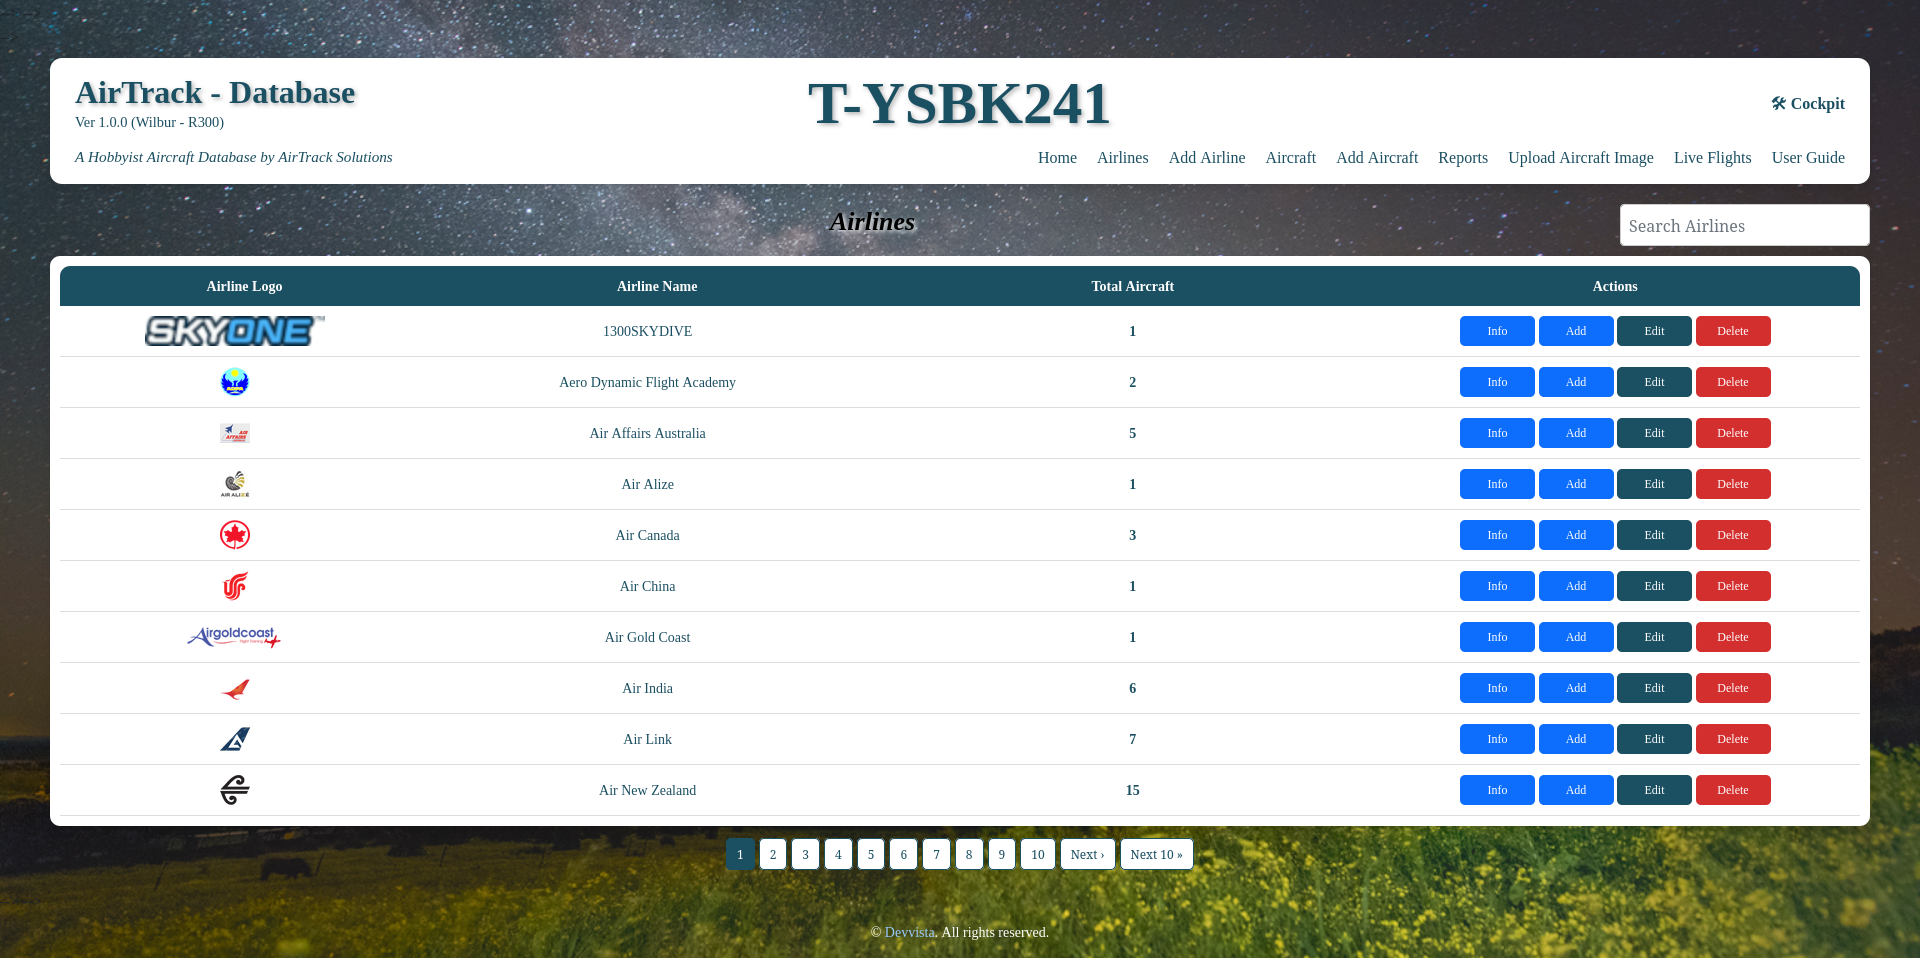Delete the Air Alize airline
1920x958 pixels.
click(1733, 484)
